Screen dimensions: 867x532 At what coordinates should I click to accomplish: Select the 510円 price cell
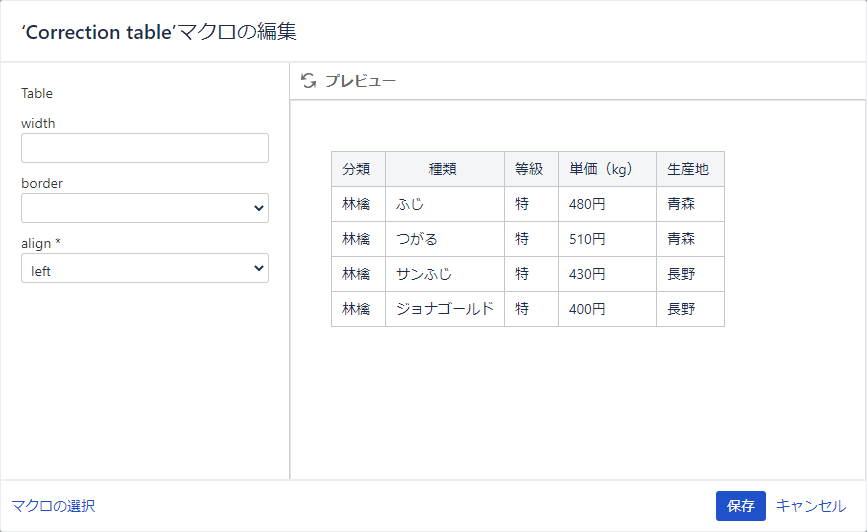[587, 239]
